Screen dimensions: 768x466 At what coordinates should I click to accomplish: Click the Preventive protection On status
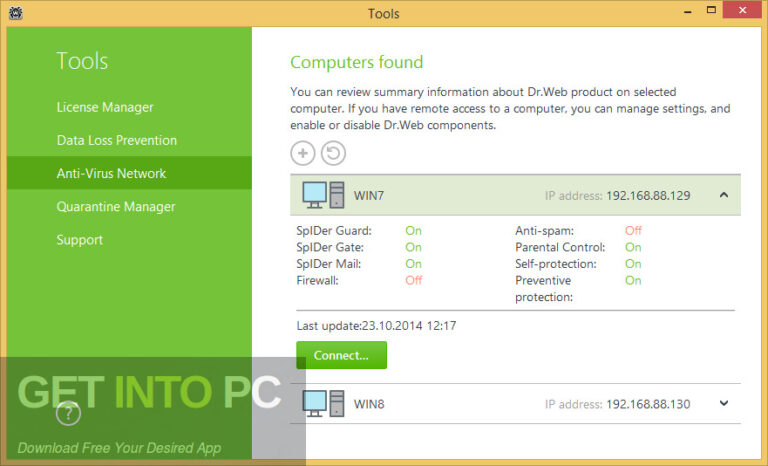click(633, 280)
